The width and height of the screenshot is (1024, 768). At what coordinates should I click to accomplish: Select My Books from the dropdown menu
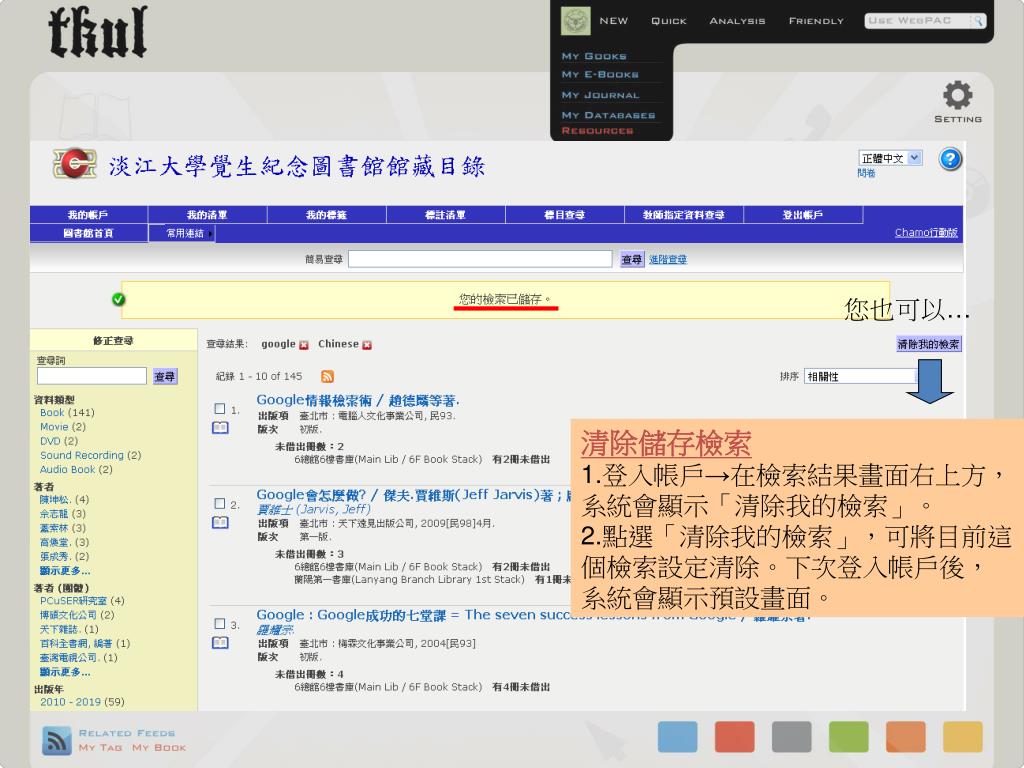[594, 56]
